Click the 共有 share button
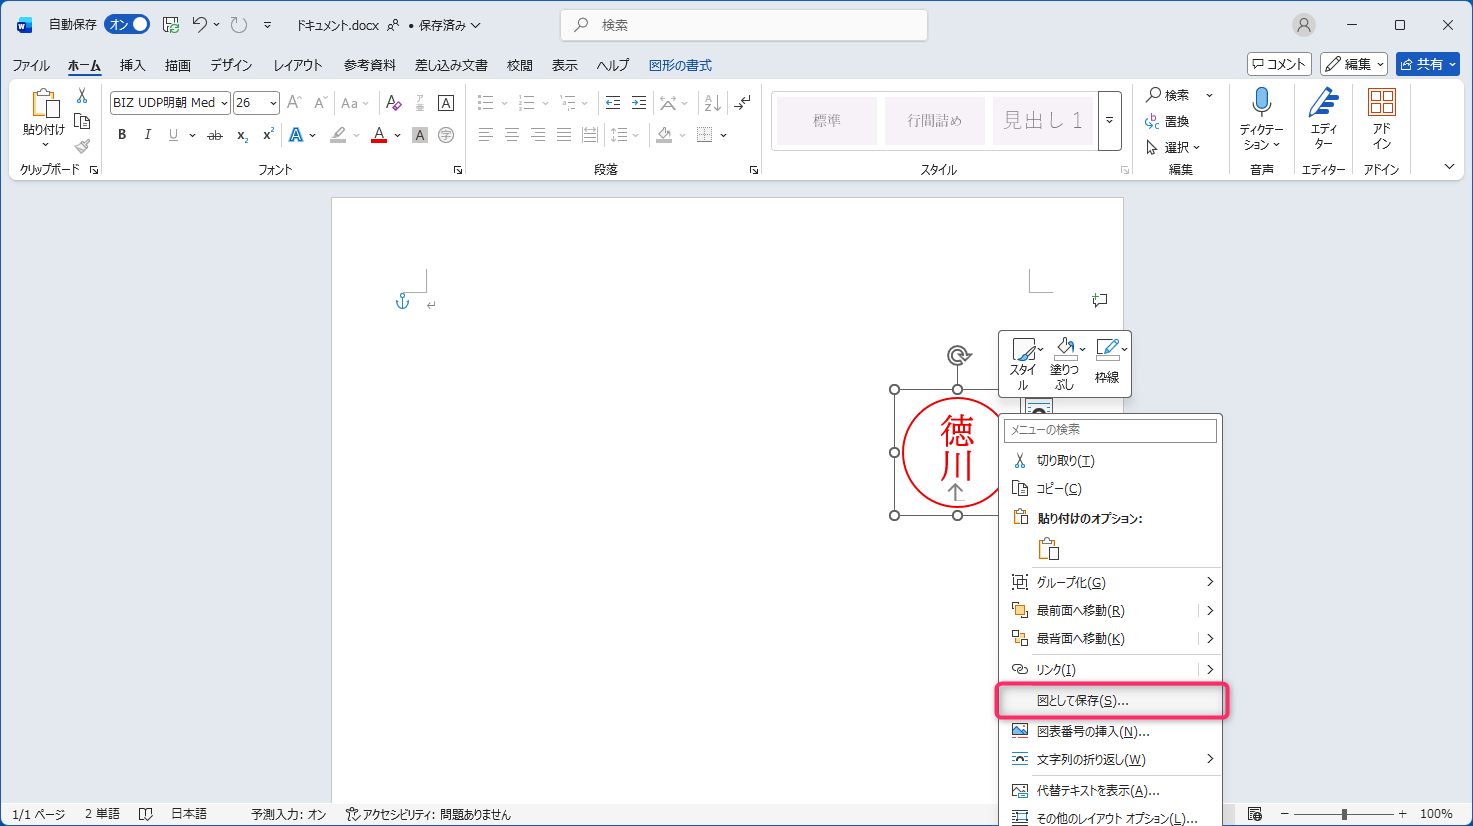The image size is (1473, 826). [x=1427, y=64]
